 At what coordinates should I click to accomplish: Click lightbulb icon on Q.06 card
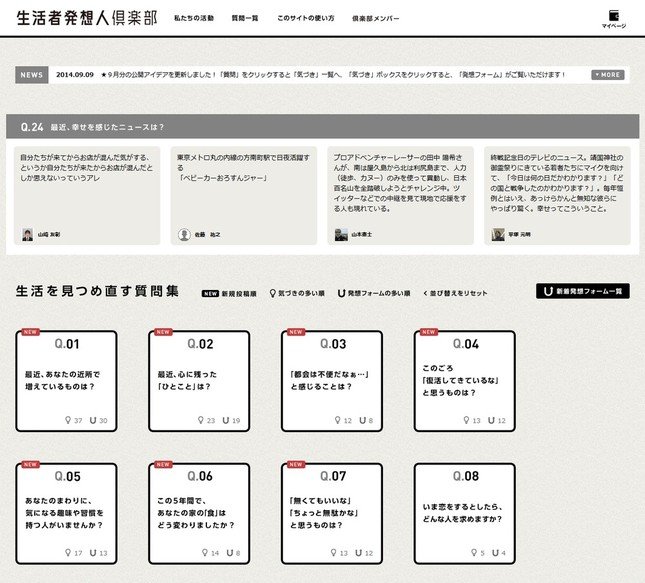click(205, 553)
